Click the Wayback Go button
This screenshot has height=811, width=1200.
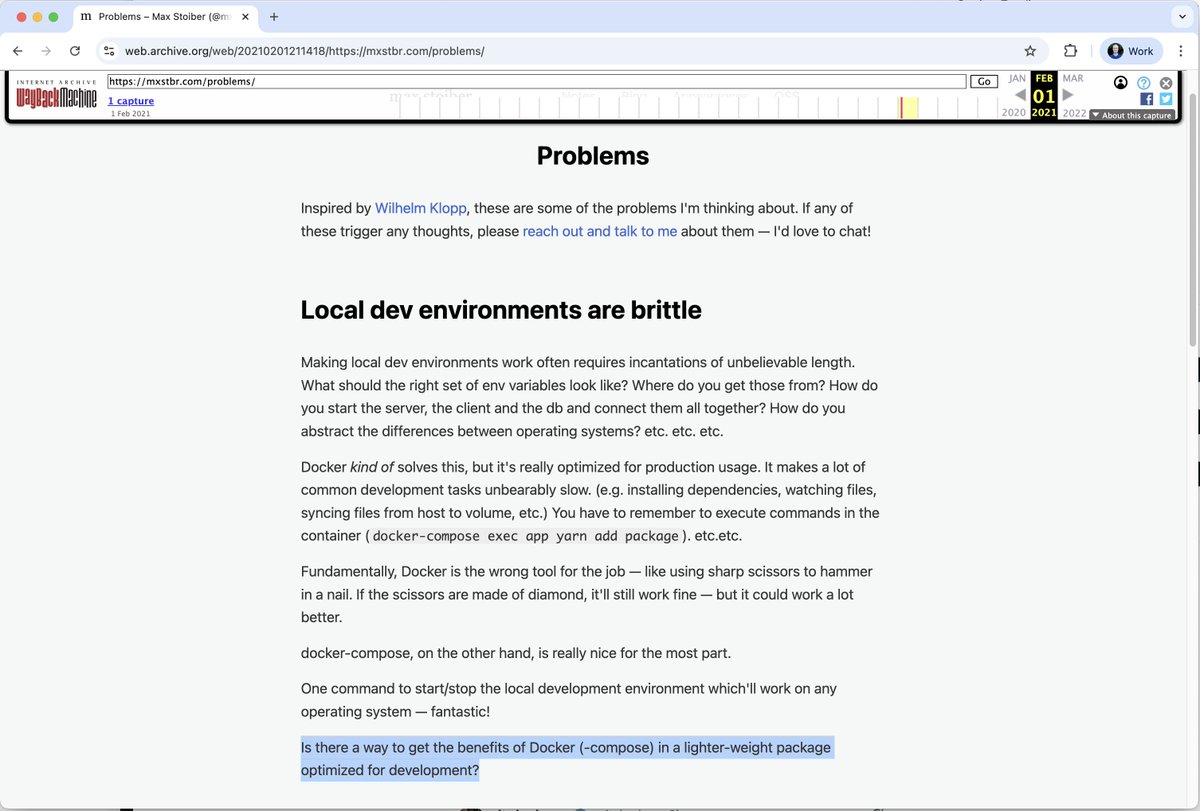click(x=984, y=81)
